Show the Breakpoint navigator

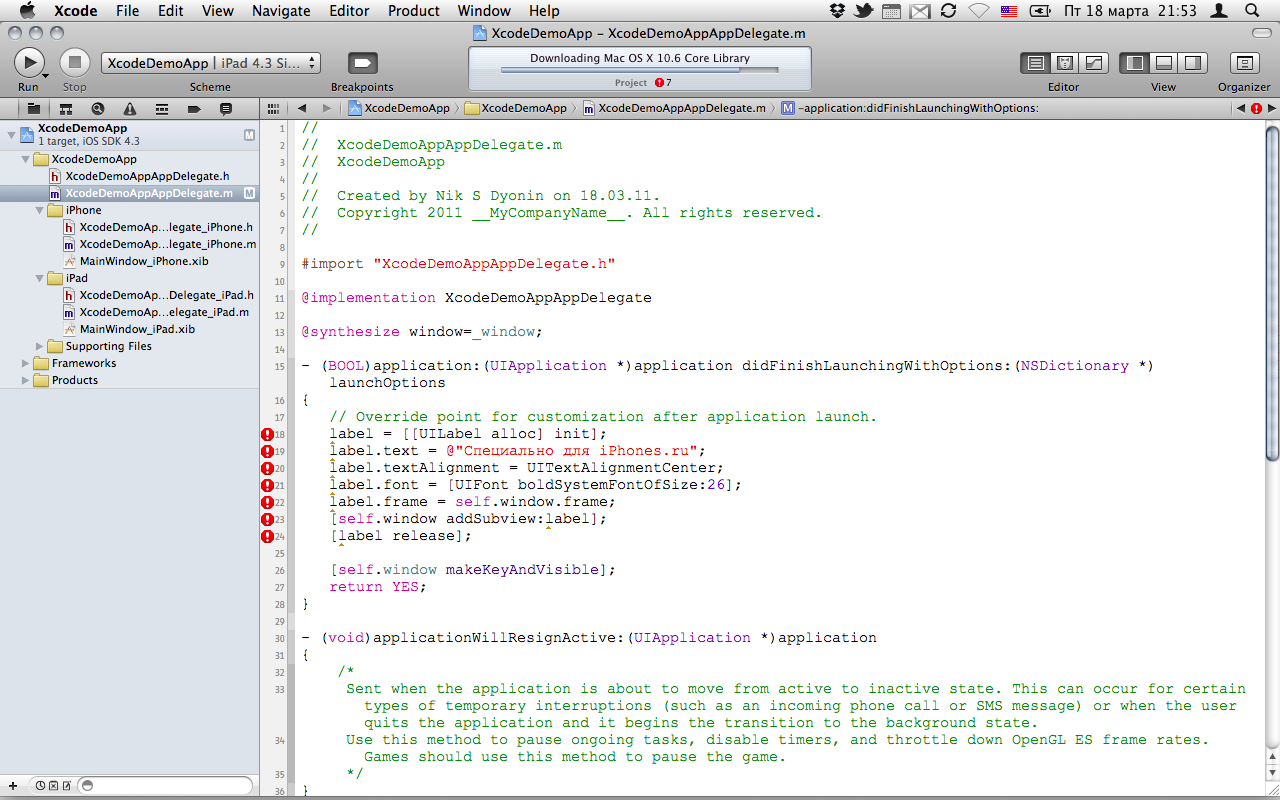pyautogui.click(x=194, y=108)
